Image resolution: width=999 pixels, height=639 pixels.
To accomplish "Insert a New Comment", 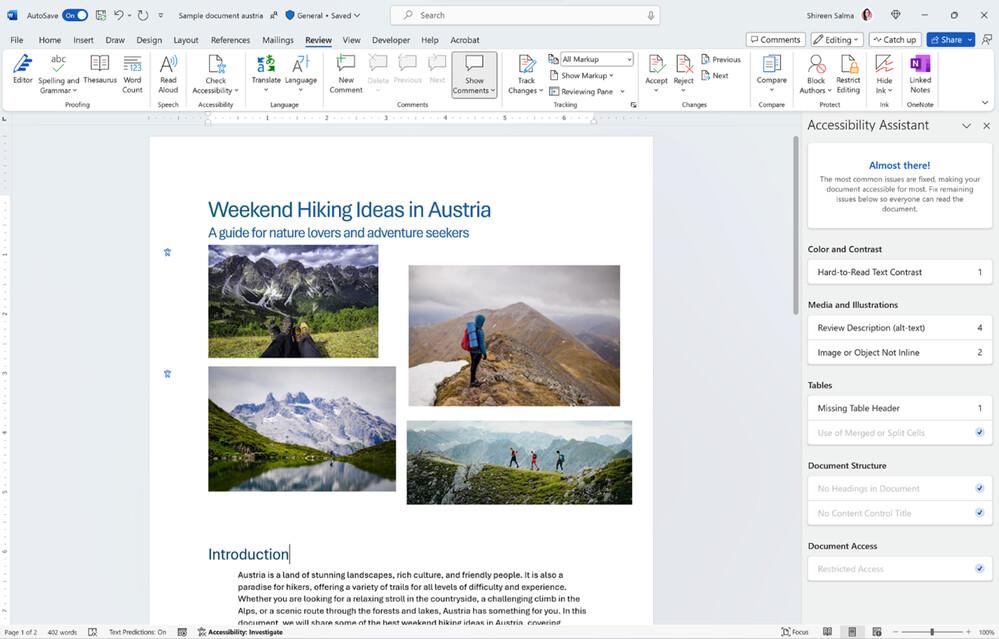I will (345, 72).
